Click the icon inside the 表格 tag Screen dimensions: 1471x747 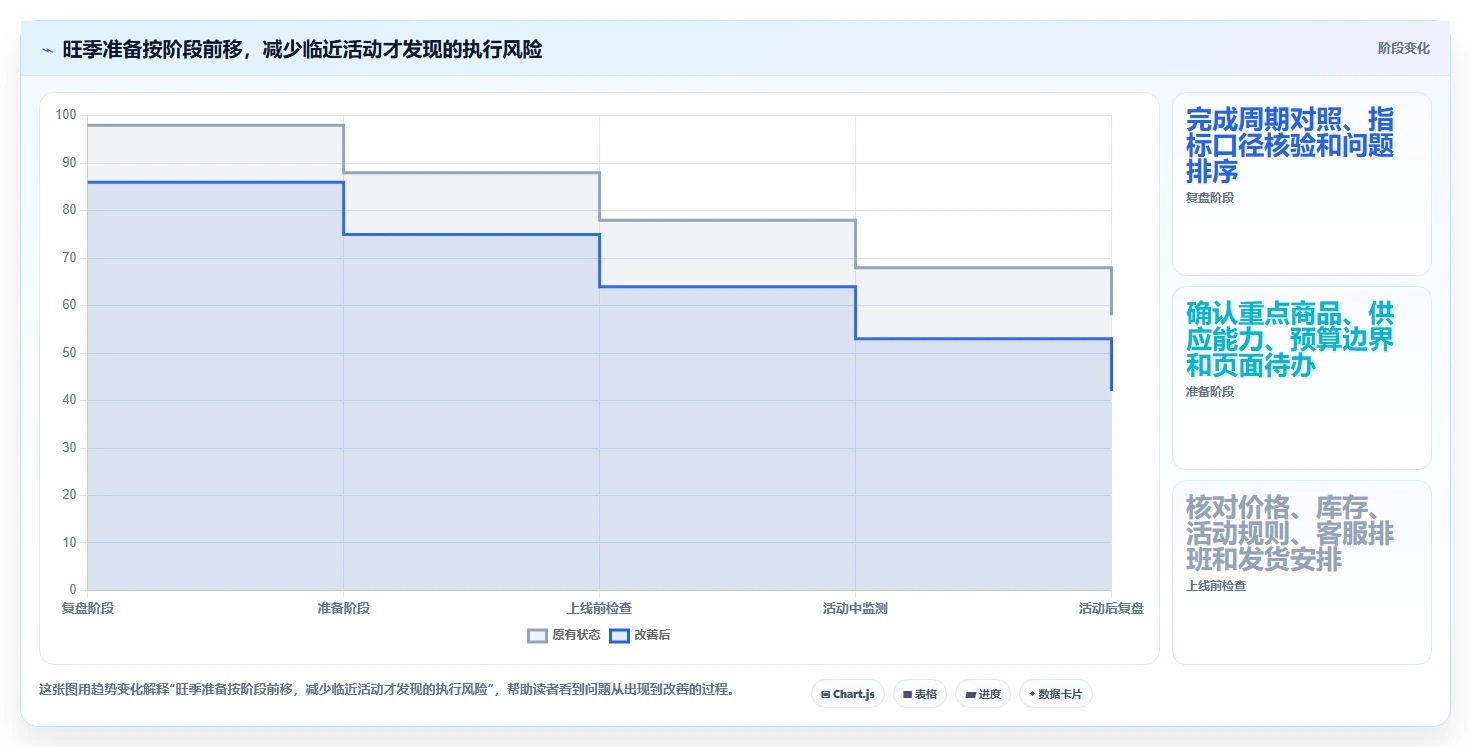pyautogui.click(x=907, y=694)
